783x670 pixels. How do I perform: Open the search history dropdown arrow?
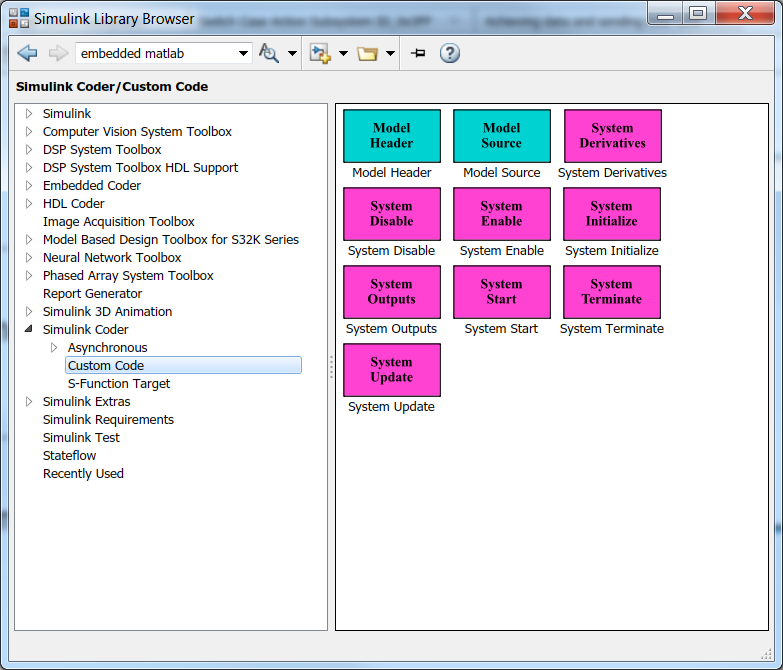243,53
